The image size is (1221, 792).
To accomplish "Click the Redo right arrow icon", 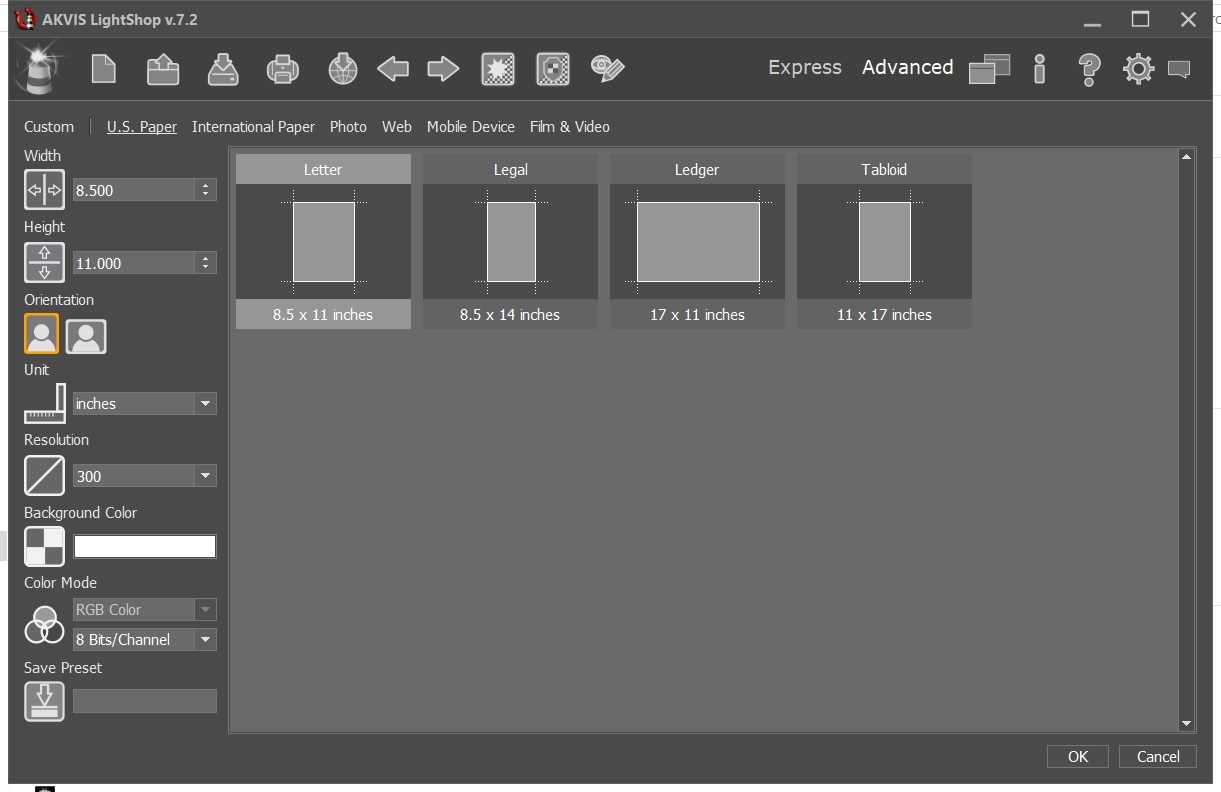I will tap(443, 68).
